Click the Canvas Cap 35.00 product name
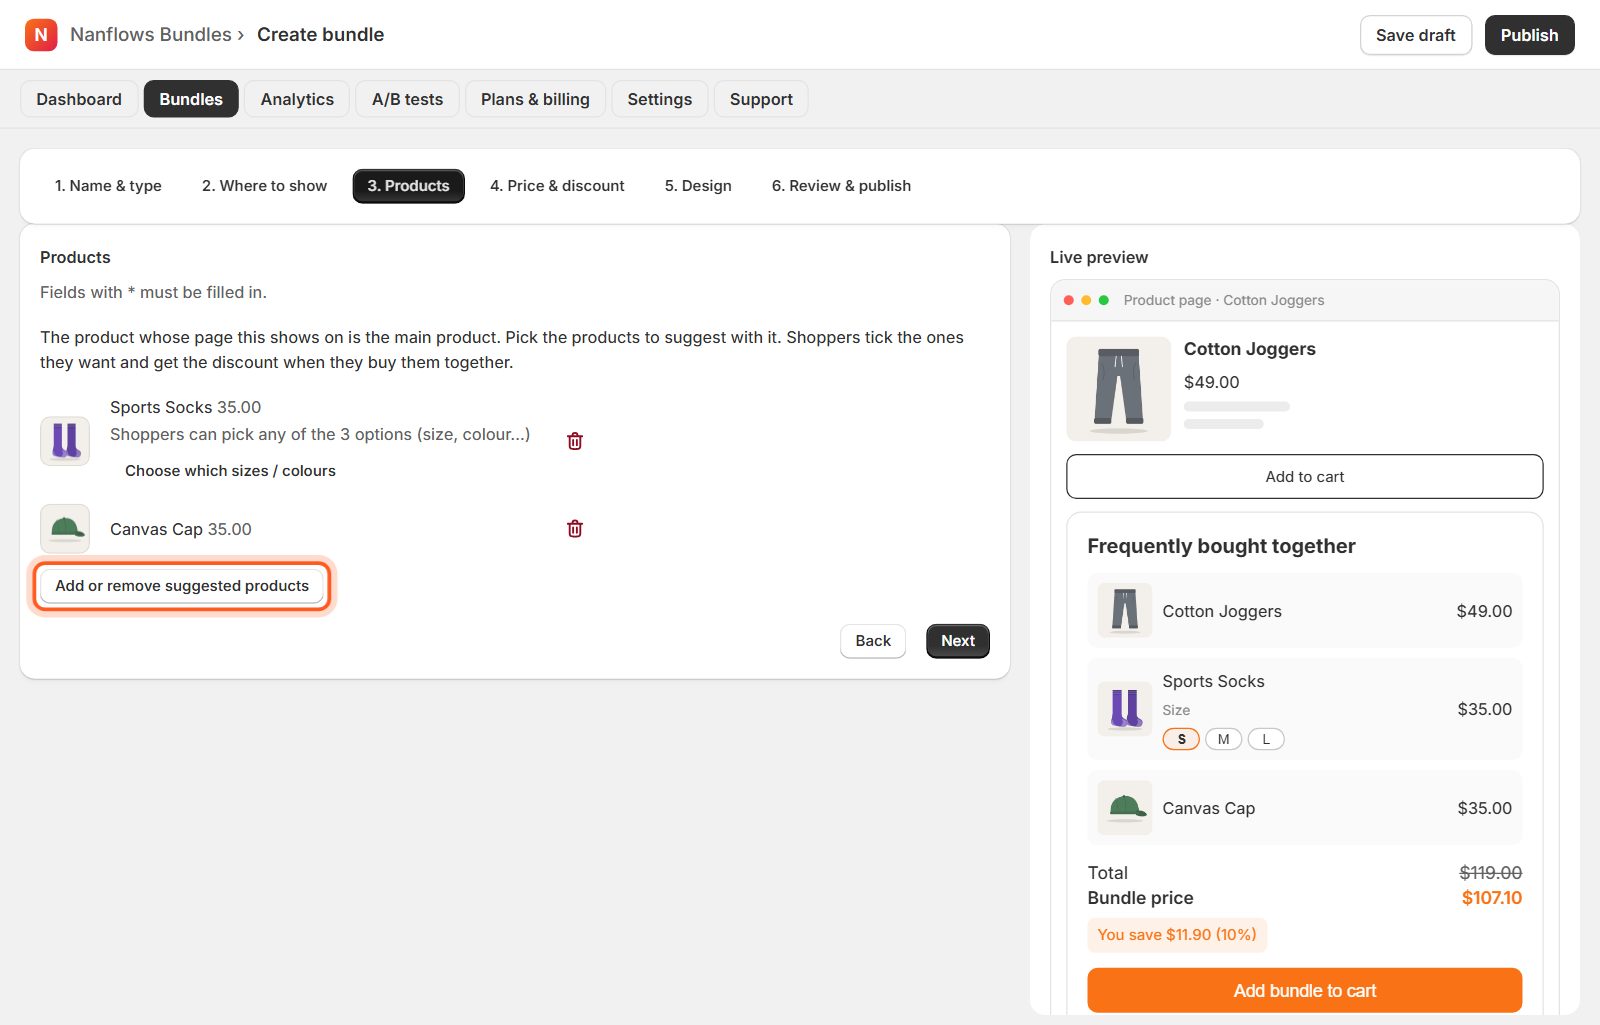 click(x=181, y=529)
